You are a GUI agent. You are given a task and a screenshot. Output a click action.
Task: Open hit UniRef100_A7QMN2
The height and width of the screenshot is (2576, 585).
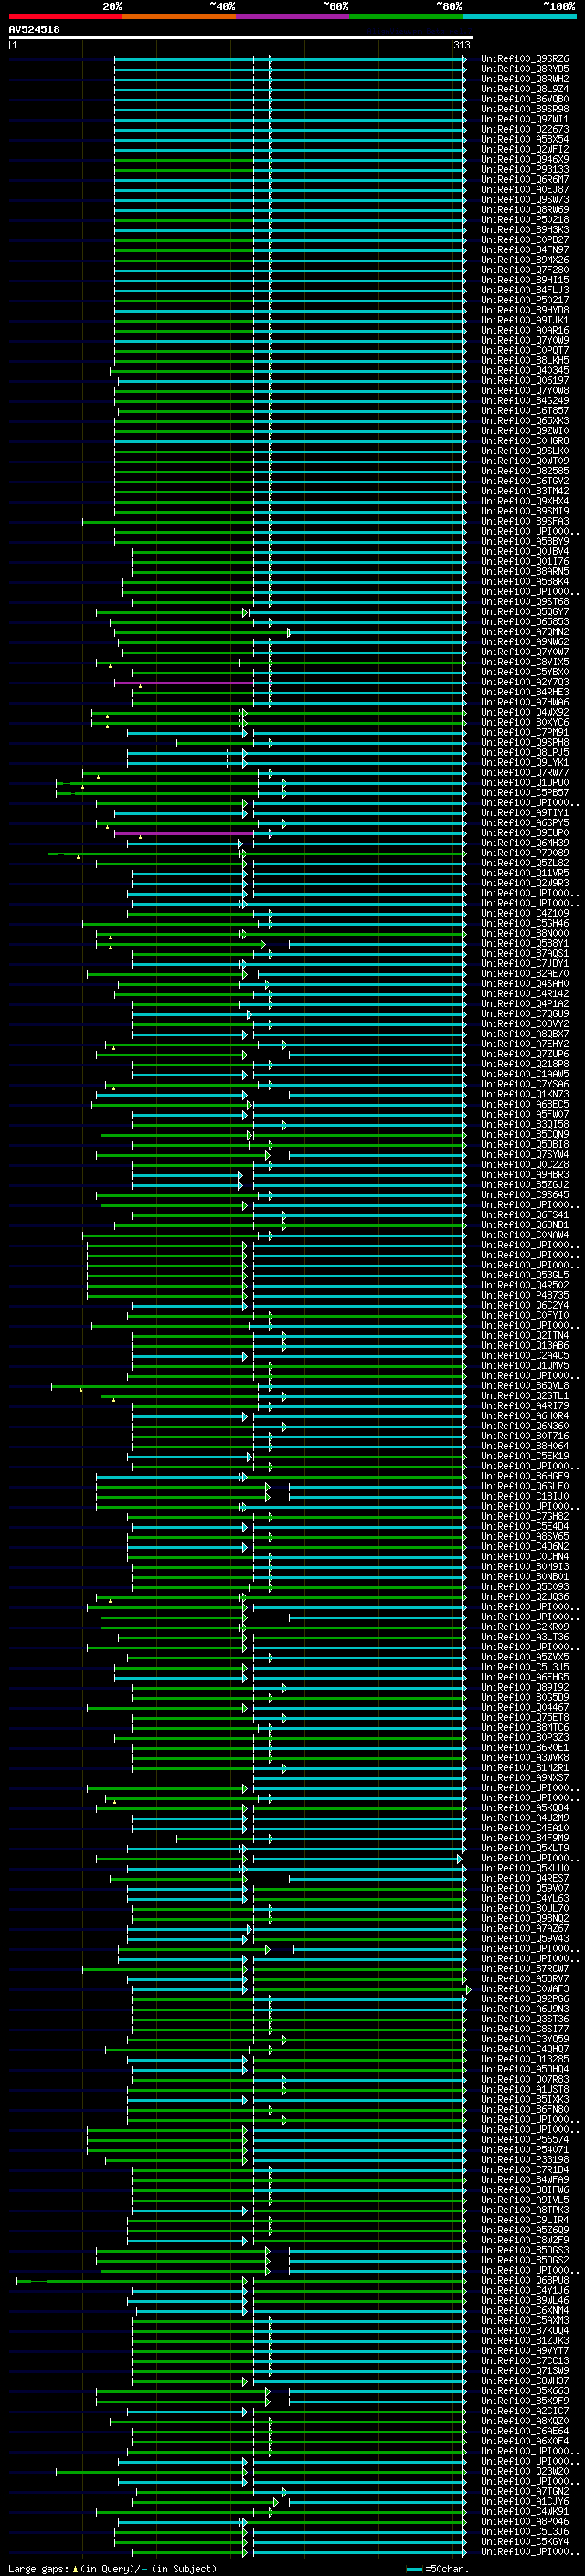525,632
